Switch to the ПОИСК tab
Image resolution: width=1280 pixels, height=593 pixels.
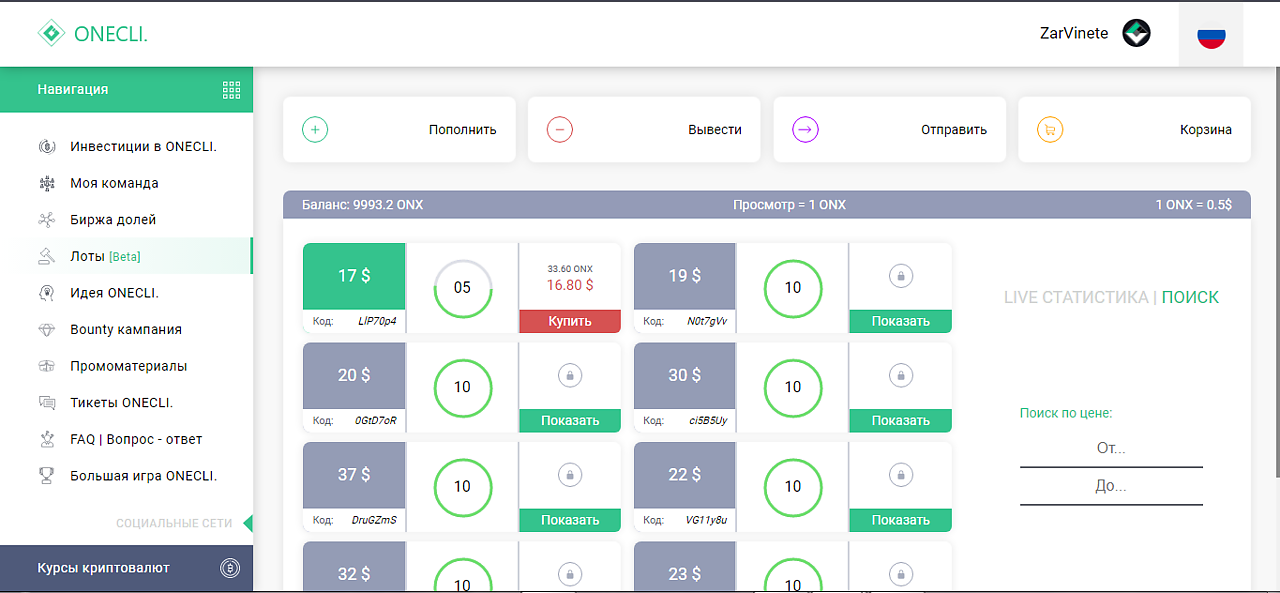pos(1190,297)
